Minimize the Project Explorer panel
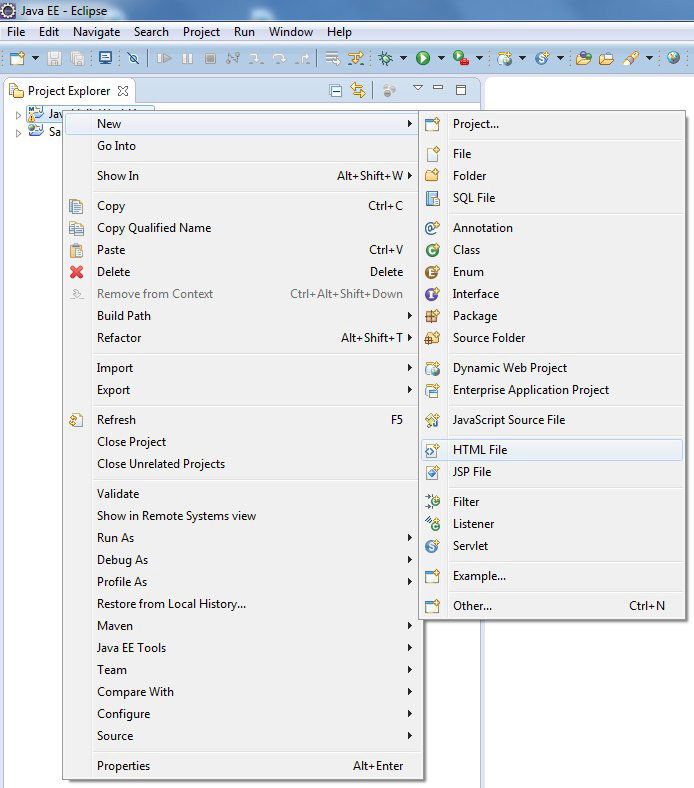This screenshot has height=788, width=694. tap(441, 90)
